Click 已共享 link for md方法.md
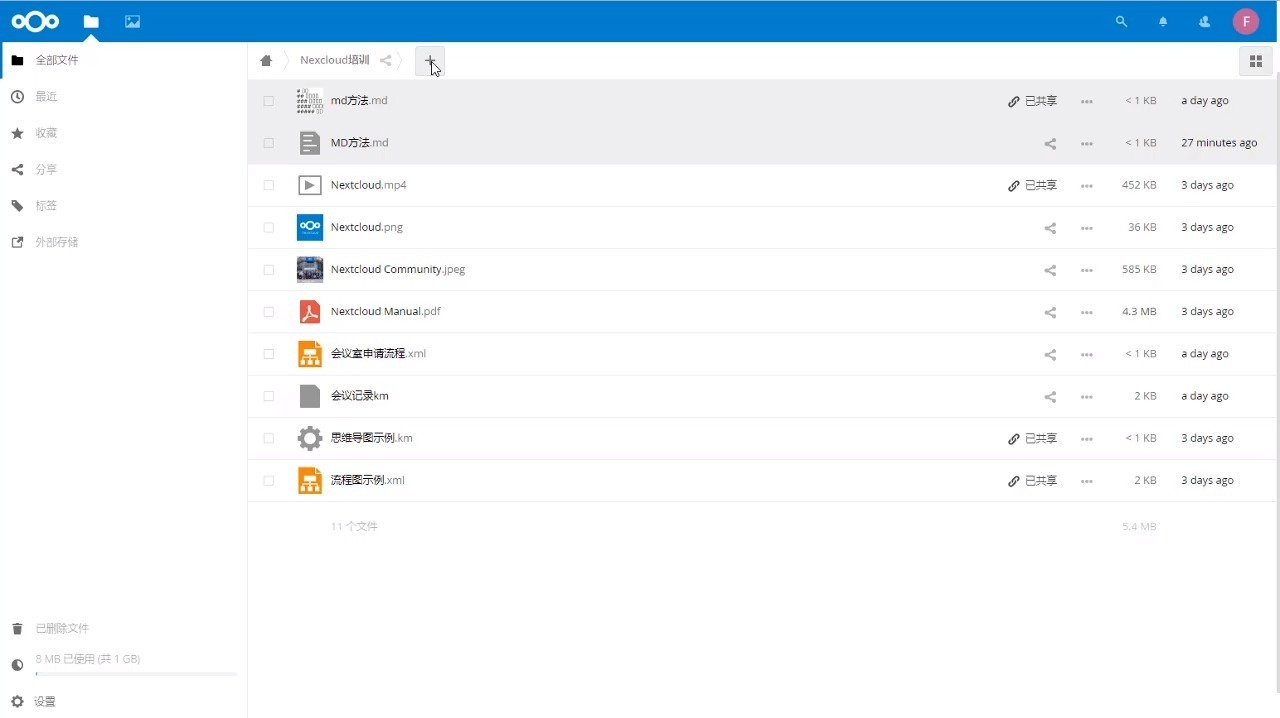The height and width of the screenshot is (718, 1280). pyautogui.click(x=1032, y=101)
